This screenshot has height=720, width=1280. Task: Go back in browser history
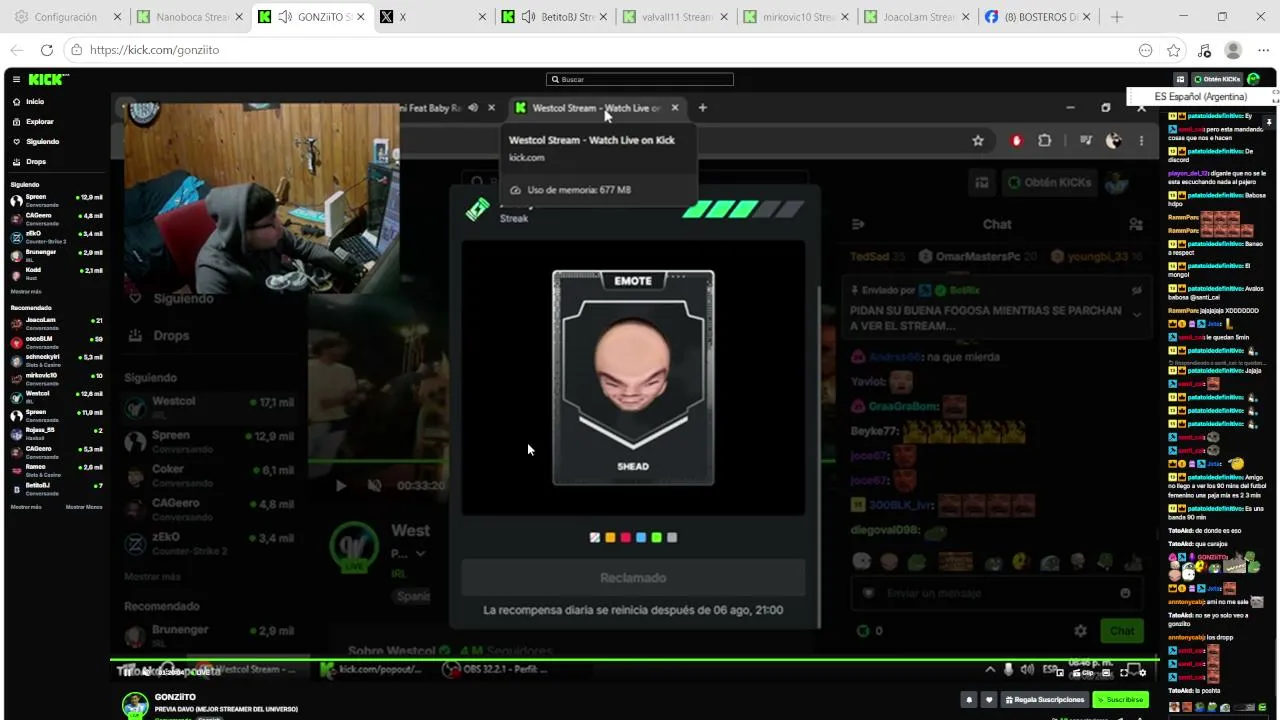pyautogui.click(x=17, y=50)
